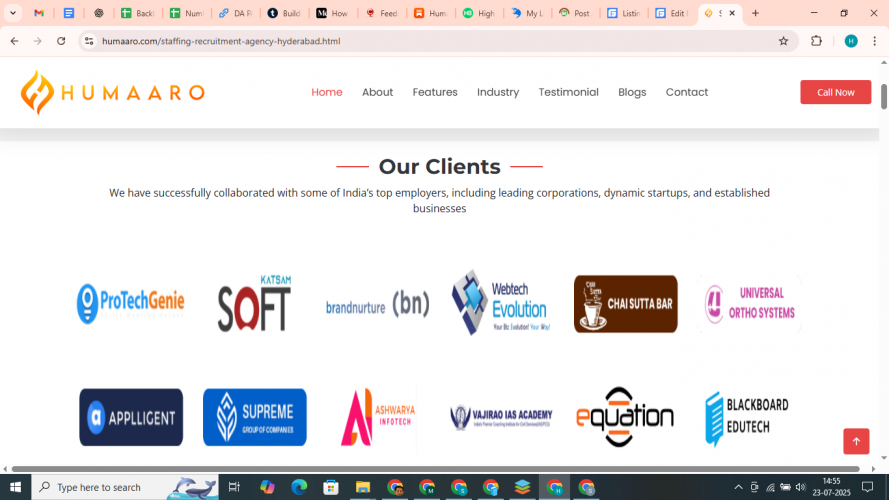Screen dimensions: 889x500
Task: Click the Appligent client logo
Action: pyautogui.click(x=131, y=417)
